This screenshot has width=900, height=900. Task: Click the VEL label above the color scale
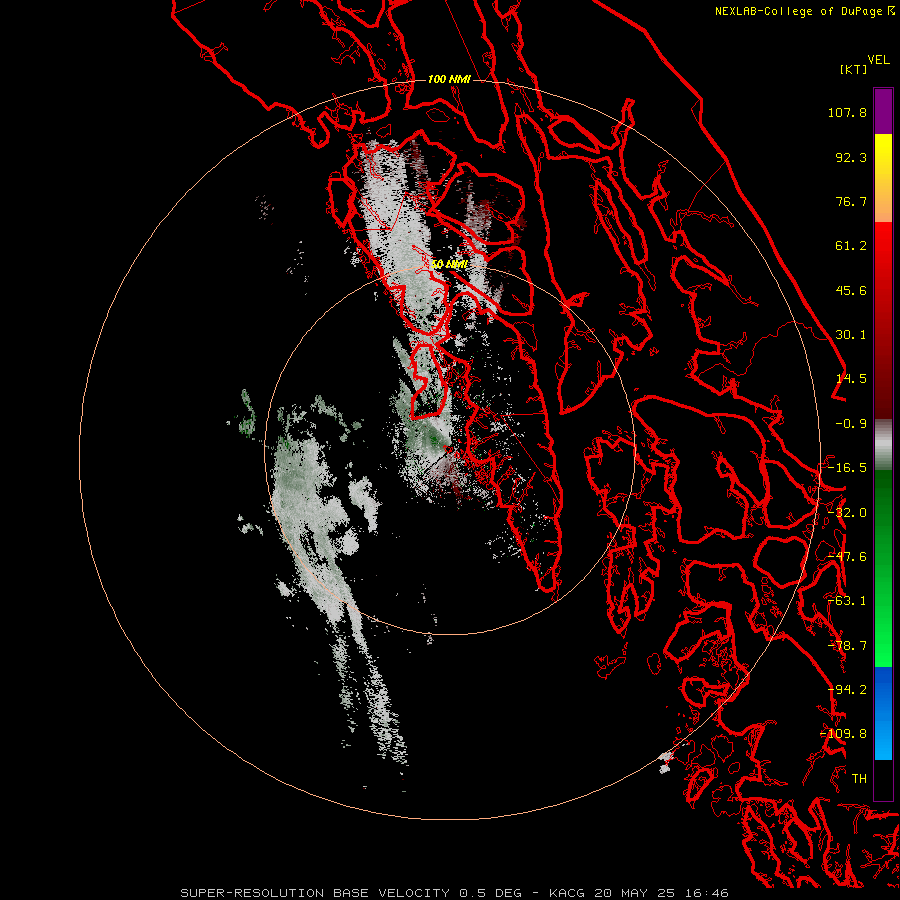point(878,60)
